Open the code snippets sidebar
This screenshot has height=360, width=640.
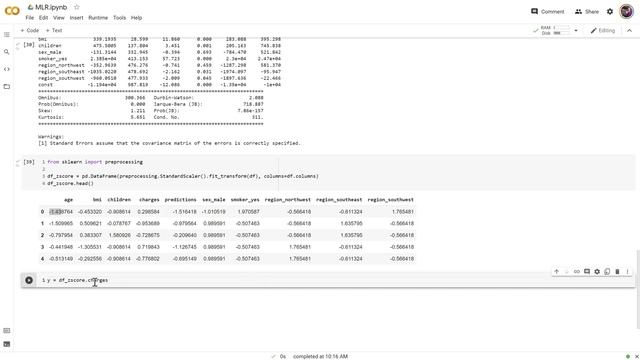tap(7, 69)
